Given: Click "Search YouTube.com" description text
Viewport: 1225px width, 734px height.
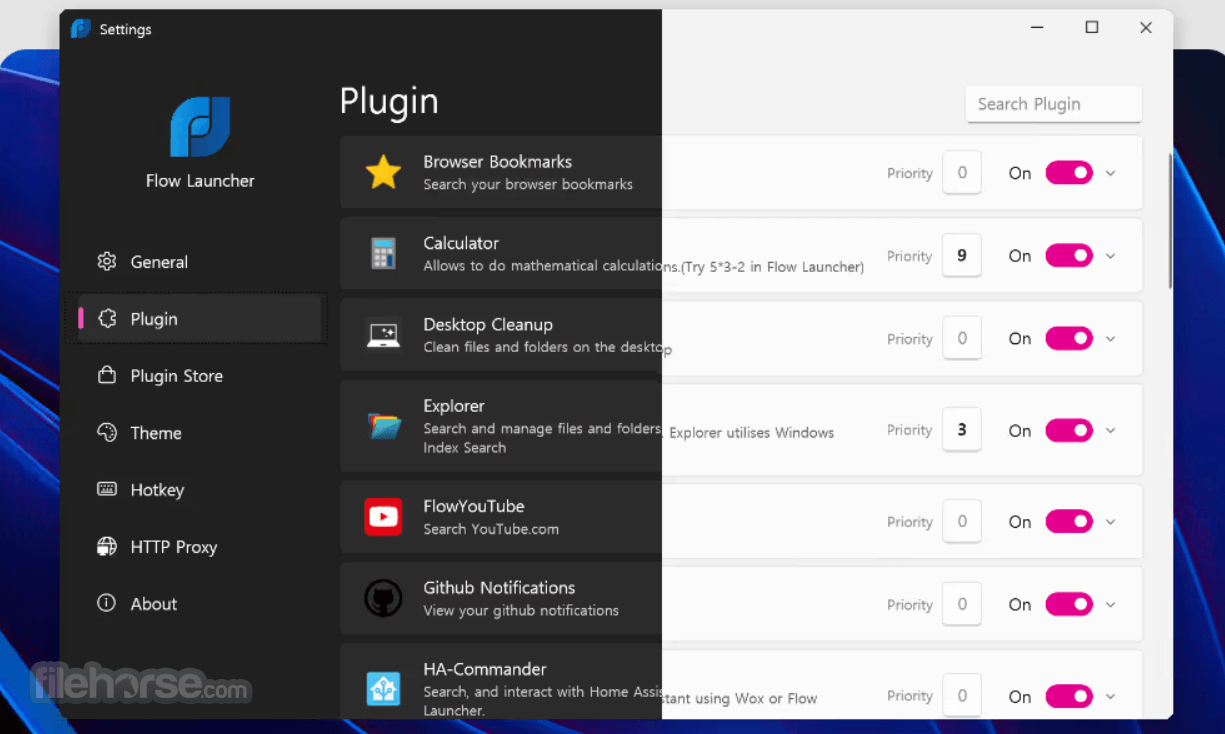Looking at the screenshot, I should pos(491,529).
